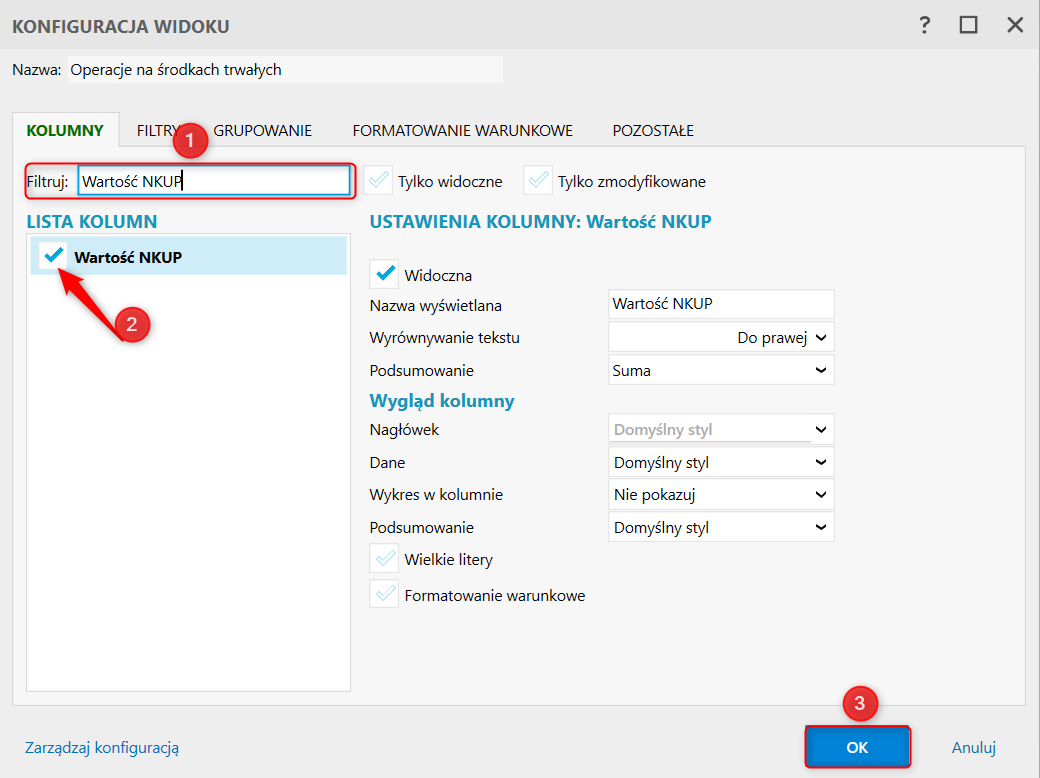Open the Dane style dropdown
This screenshot has width=1040, height=778.
coord(721,463)
